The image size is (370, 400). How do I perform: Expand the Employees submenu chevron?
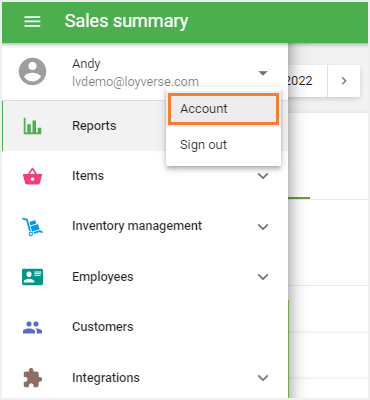(x=263, y=277)
